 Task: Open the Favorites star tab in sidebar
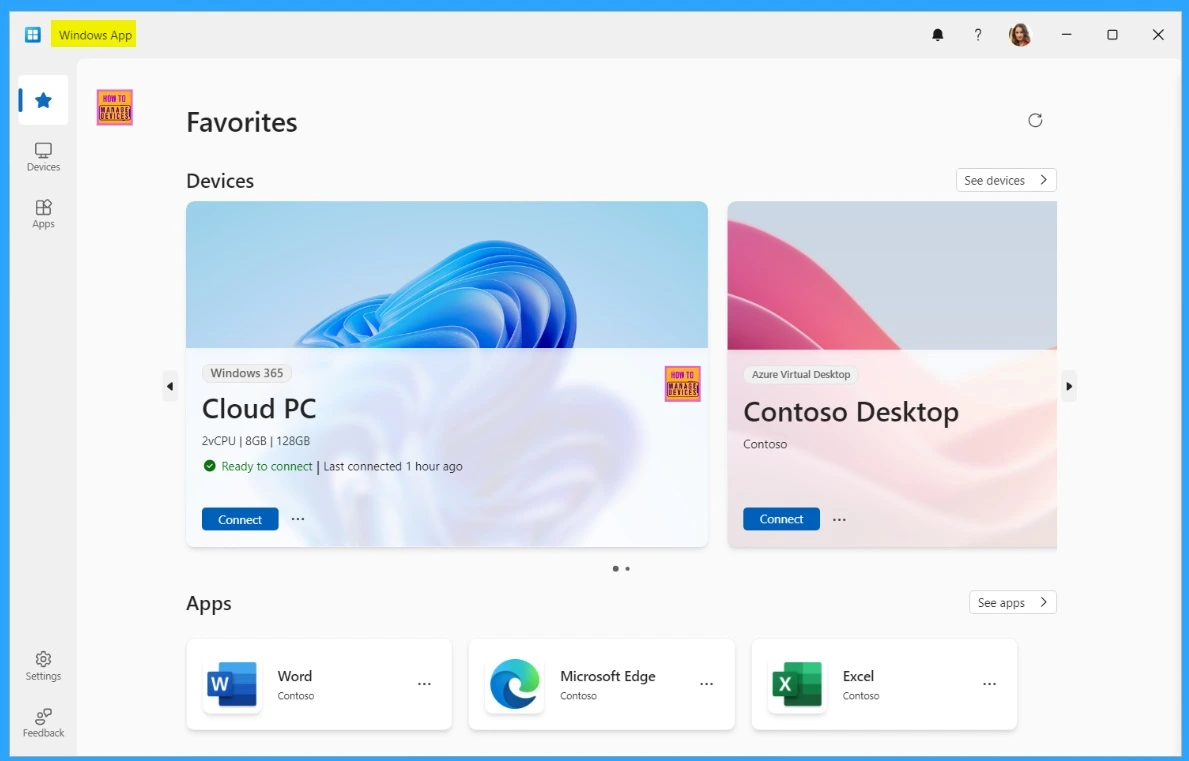[x=43, y=100]
